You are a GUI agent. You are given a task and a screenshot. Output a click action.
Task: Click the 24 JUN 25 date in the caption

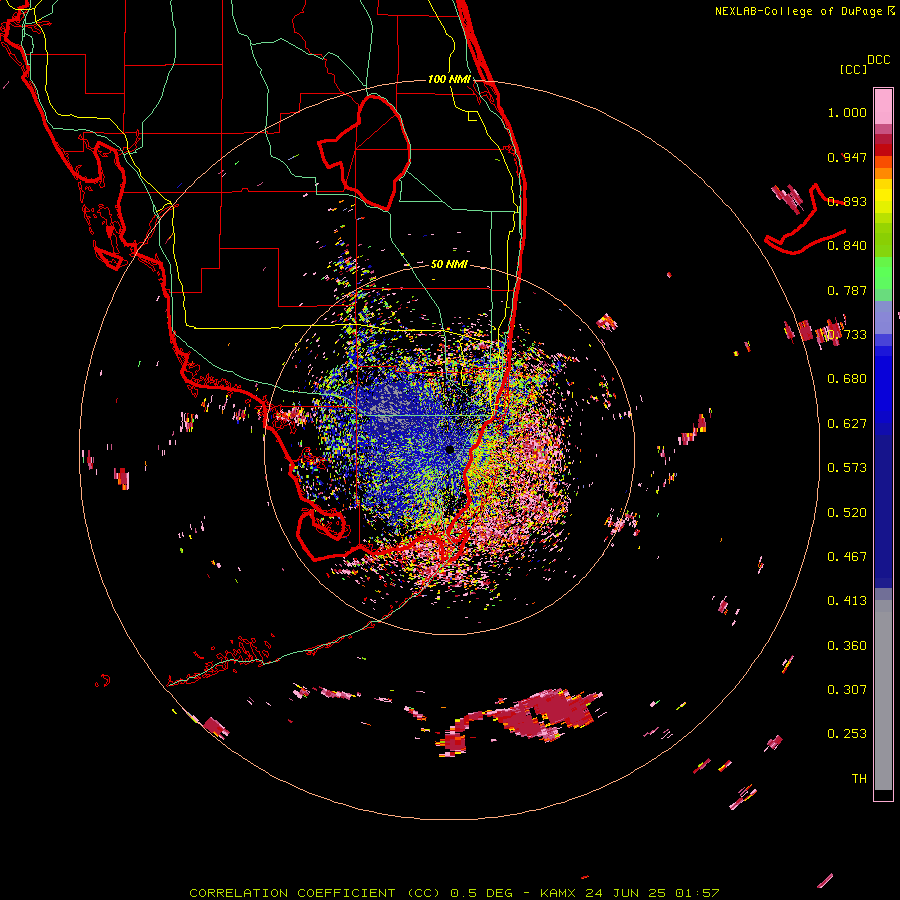coord(625,893)
